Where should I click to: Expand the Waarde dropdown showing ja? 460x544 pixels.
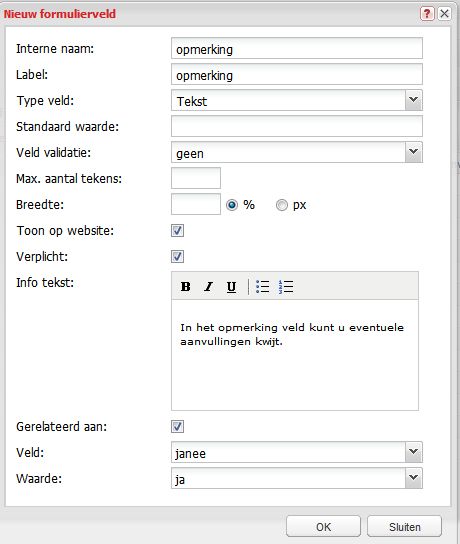(x=297, y=478)
